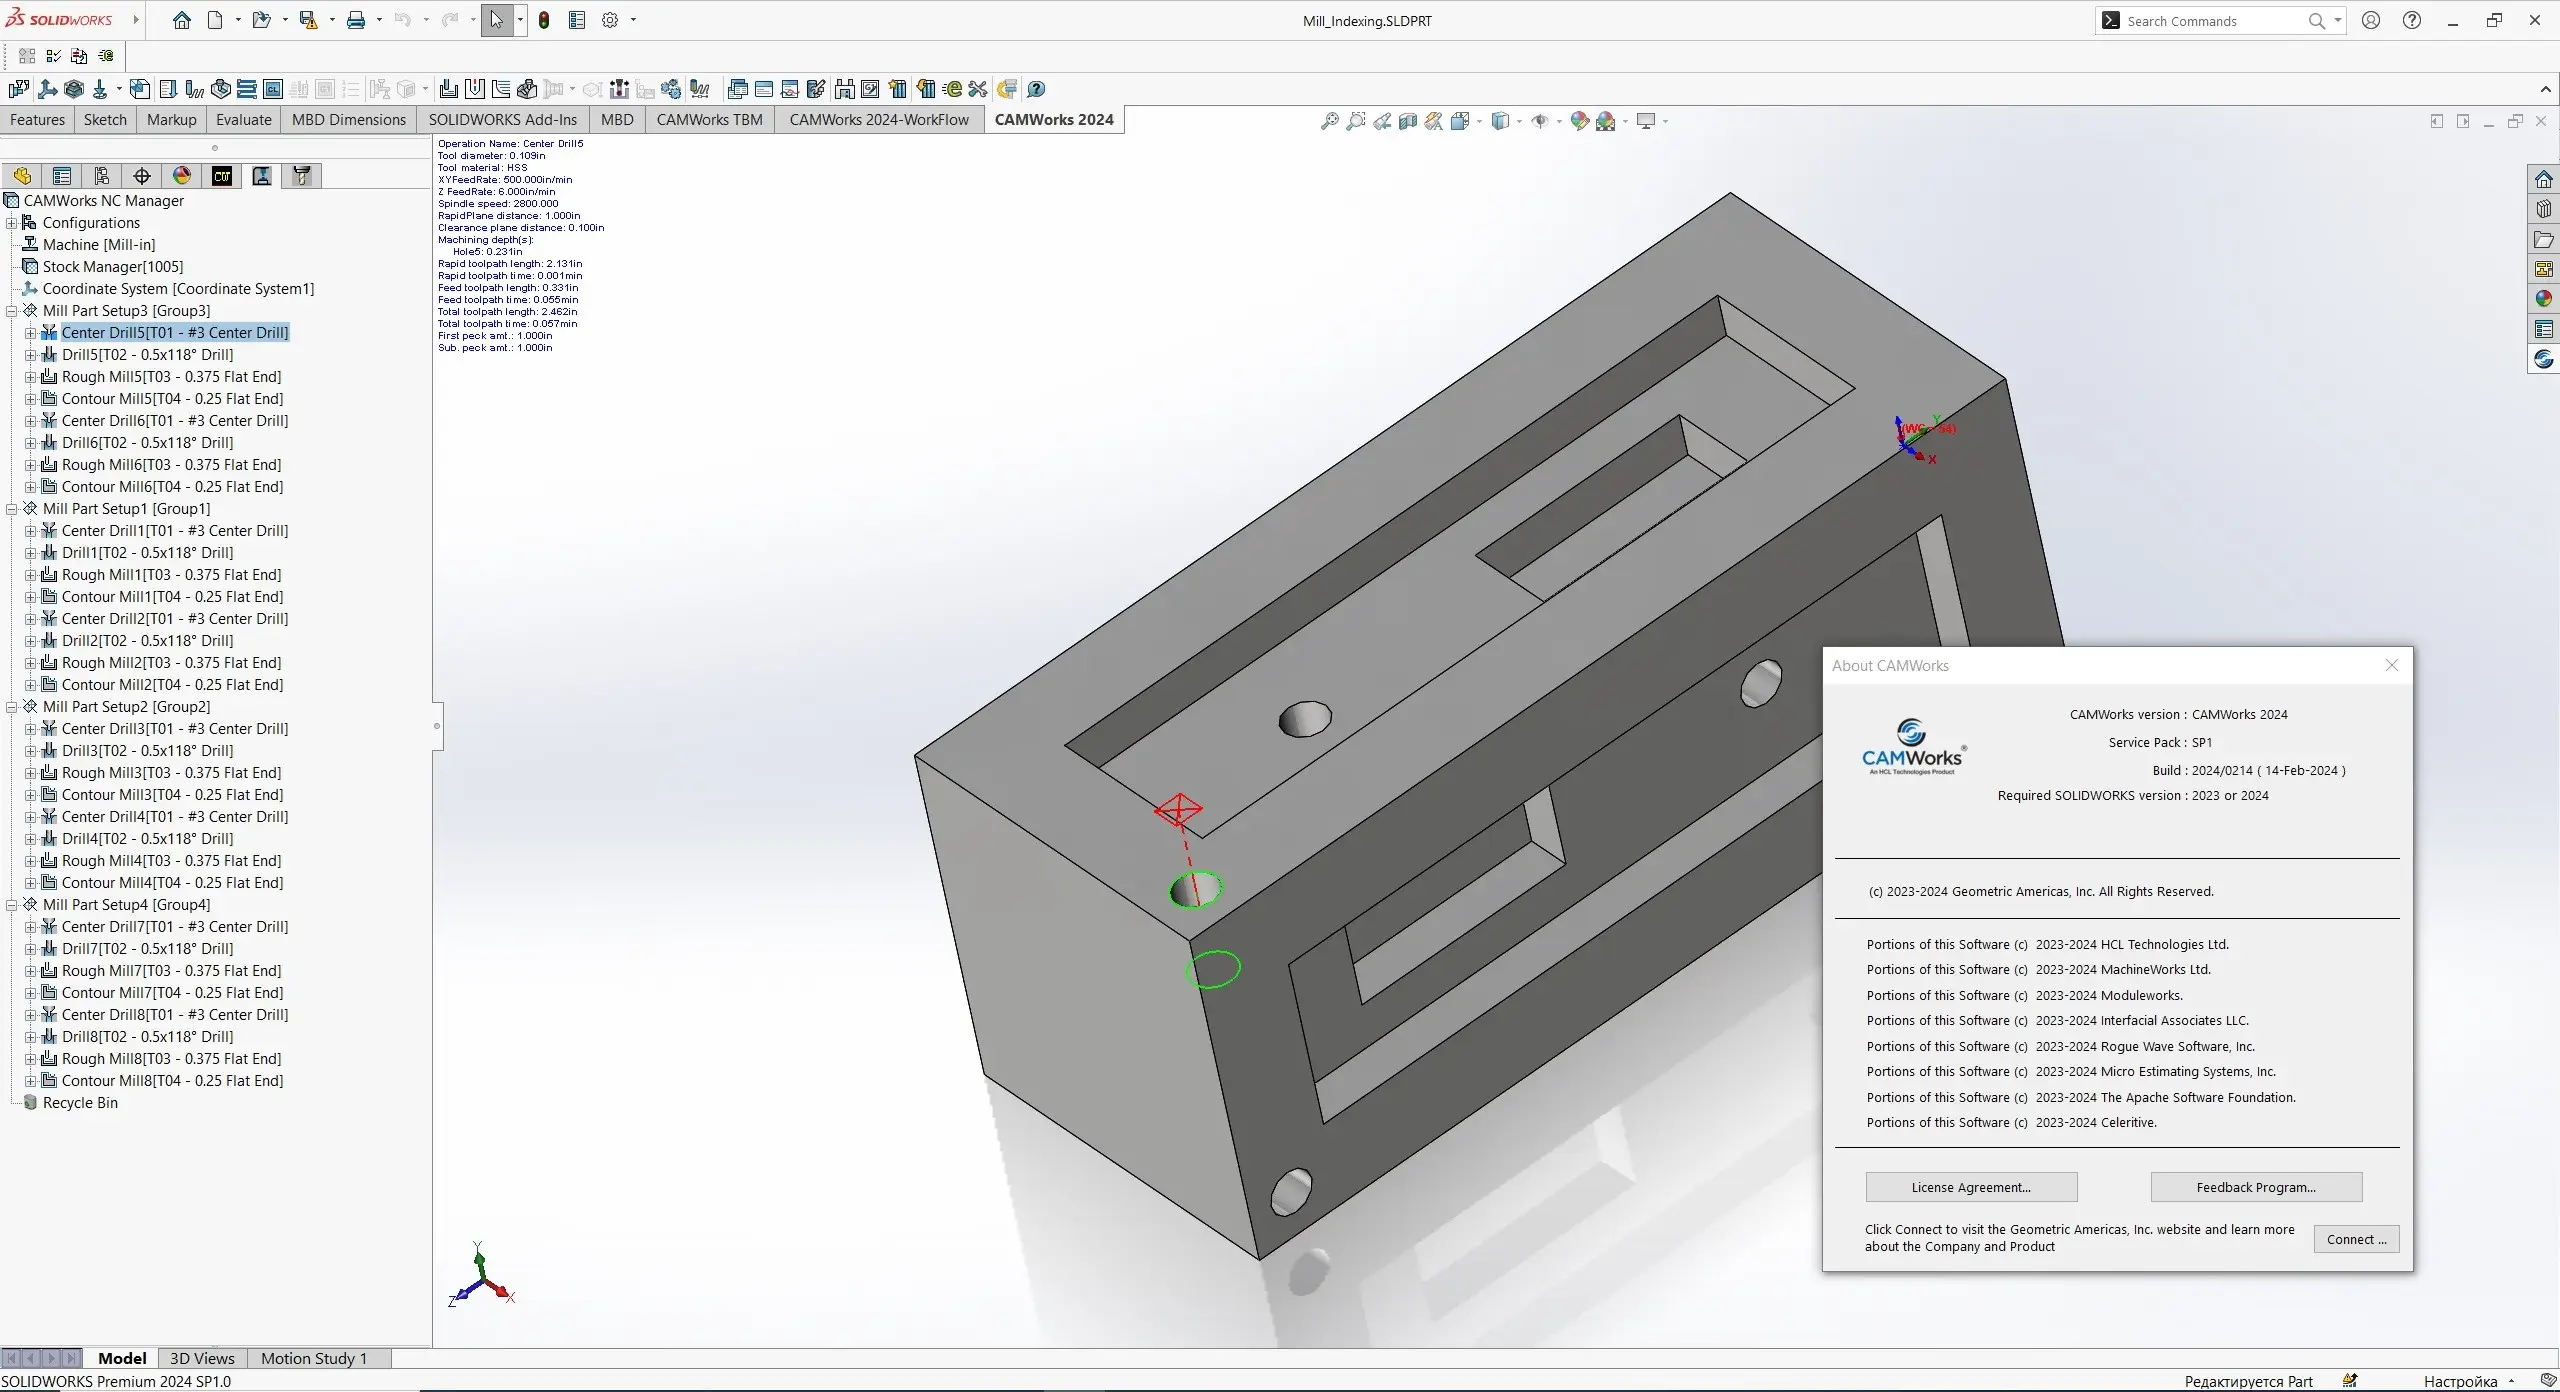The image size is (2560, 1392).
Task: Open the Stock Manager toolbar icon
Action: pos(74,89)
